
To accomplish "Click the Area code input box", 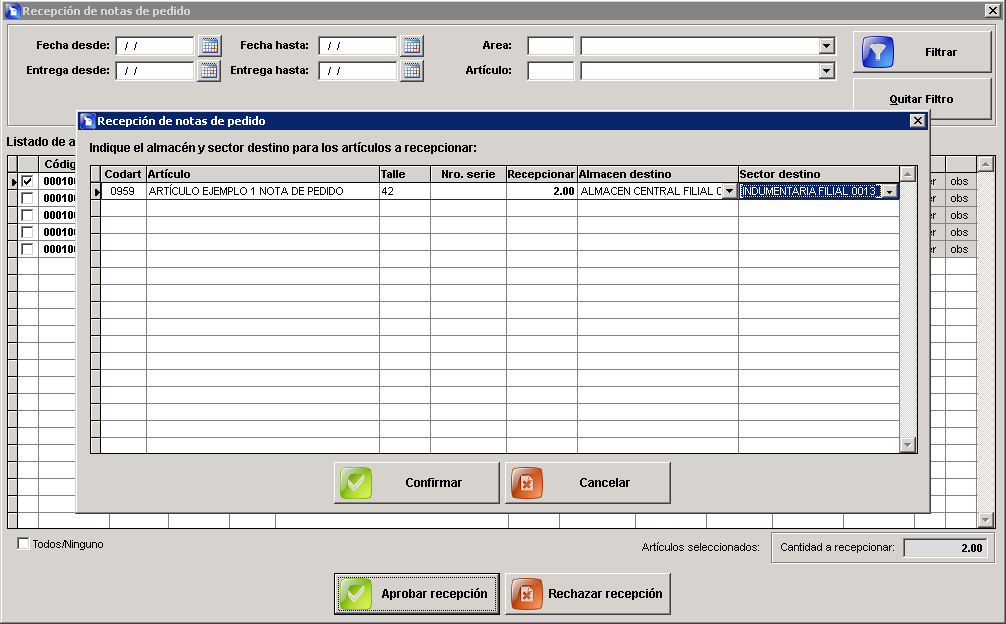I will (x=550, y=46).
